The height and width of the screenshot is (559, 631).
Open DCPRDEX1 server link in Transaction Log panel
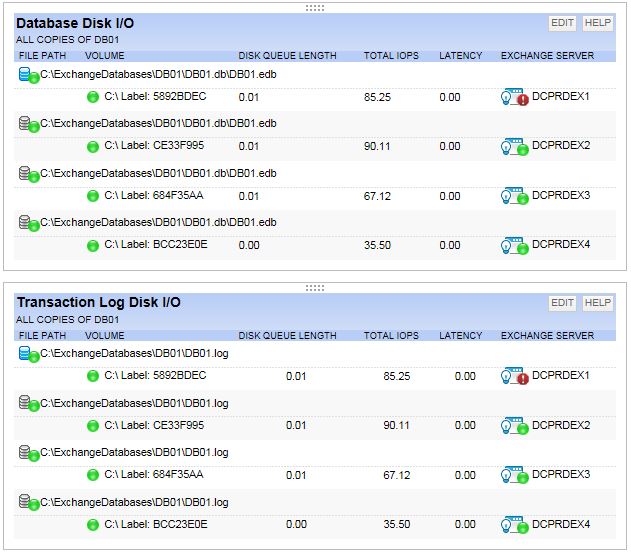click(561, 375)
